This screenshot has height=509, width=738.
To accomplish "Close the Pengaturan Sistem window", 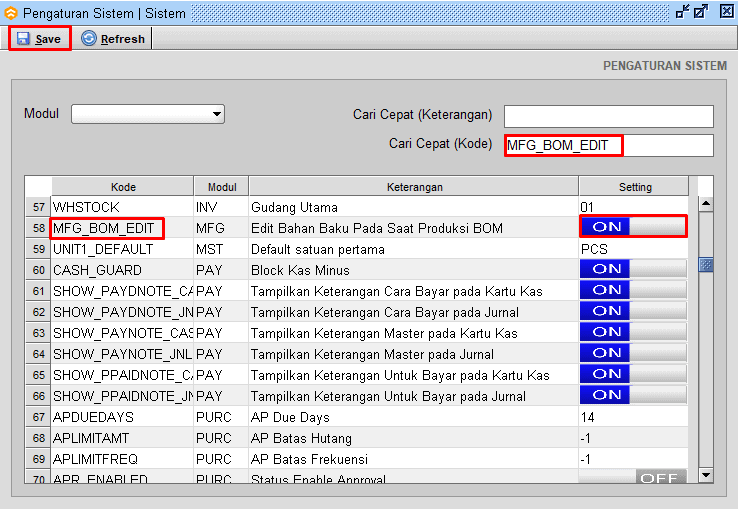I will click(x=727, y=11).
